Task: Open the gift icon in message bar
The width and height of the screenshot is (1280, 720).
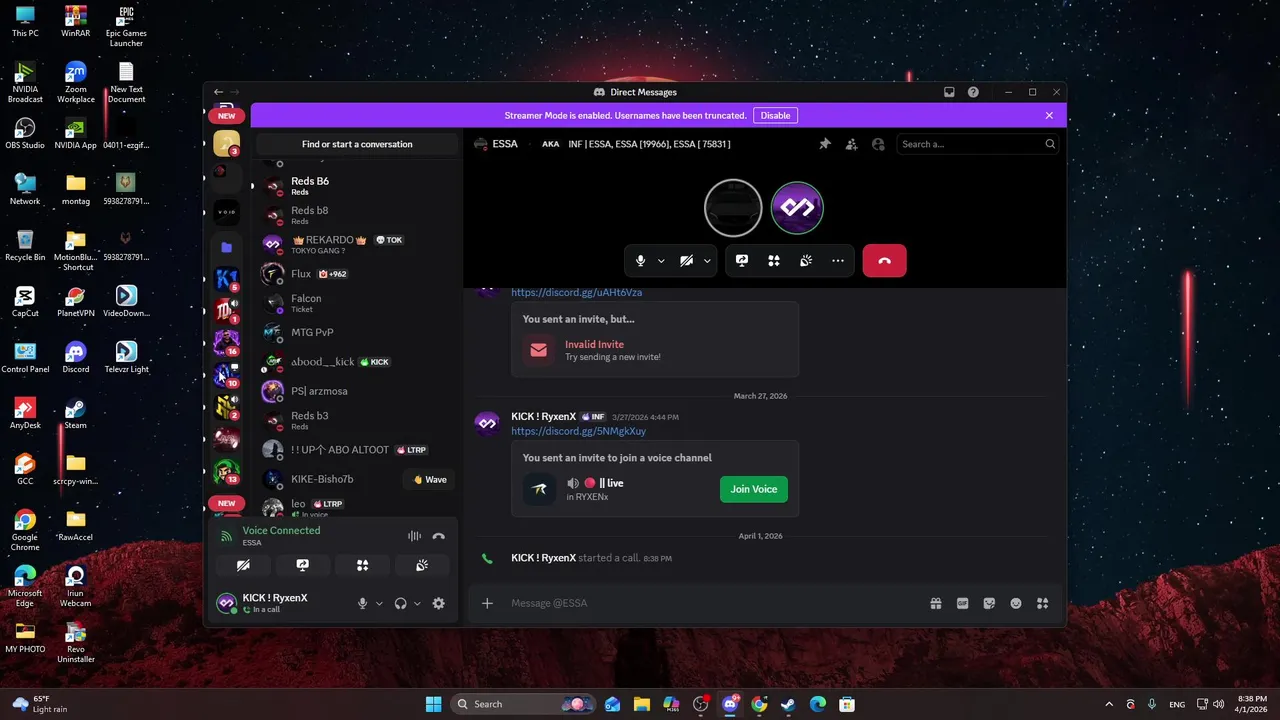Action: (936, 603)
